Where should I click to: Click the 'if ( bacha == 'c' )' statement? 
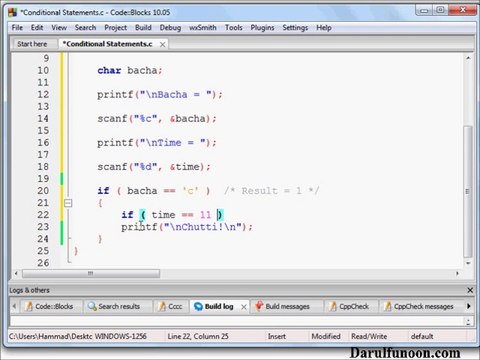coord(154,191)
